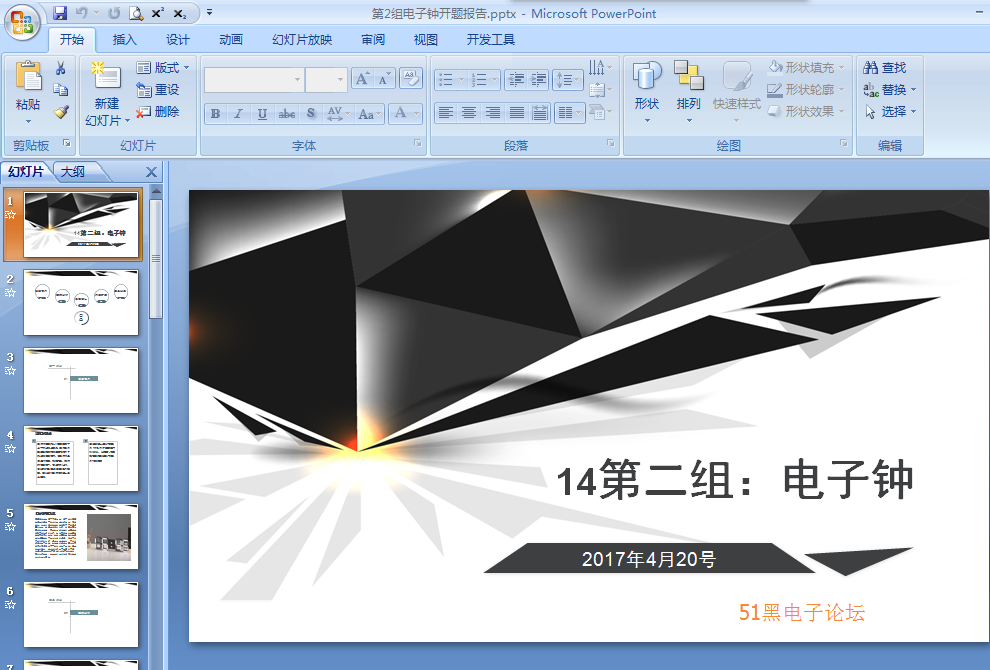Justify the paragraph text
This screenshot has height=670, width=990.
click(x=516, y=113)
